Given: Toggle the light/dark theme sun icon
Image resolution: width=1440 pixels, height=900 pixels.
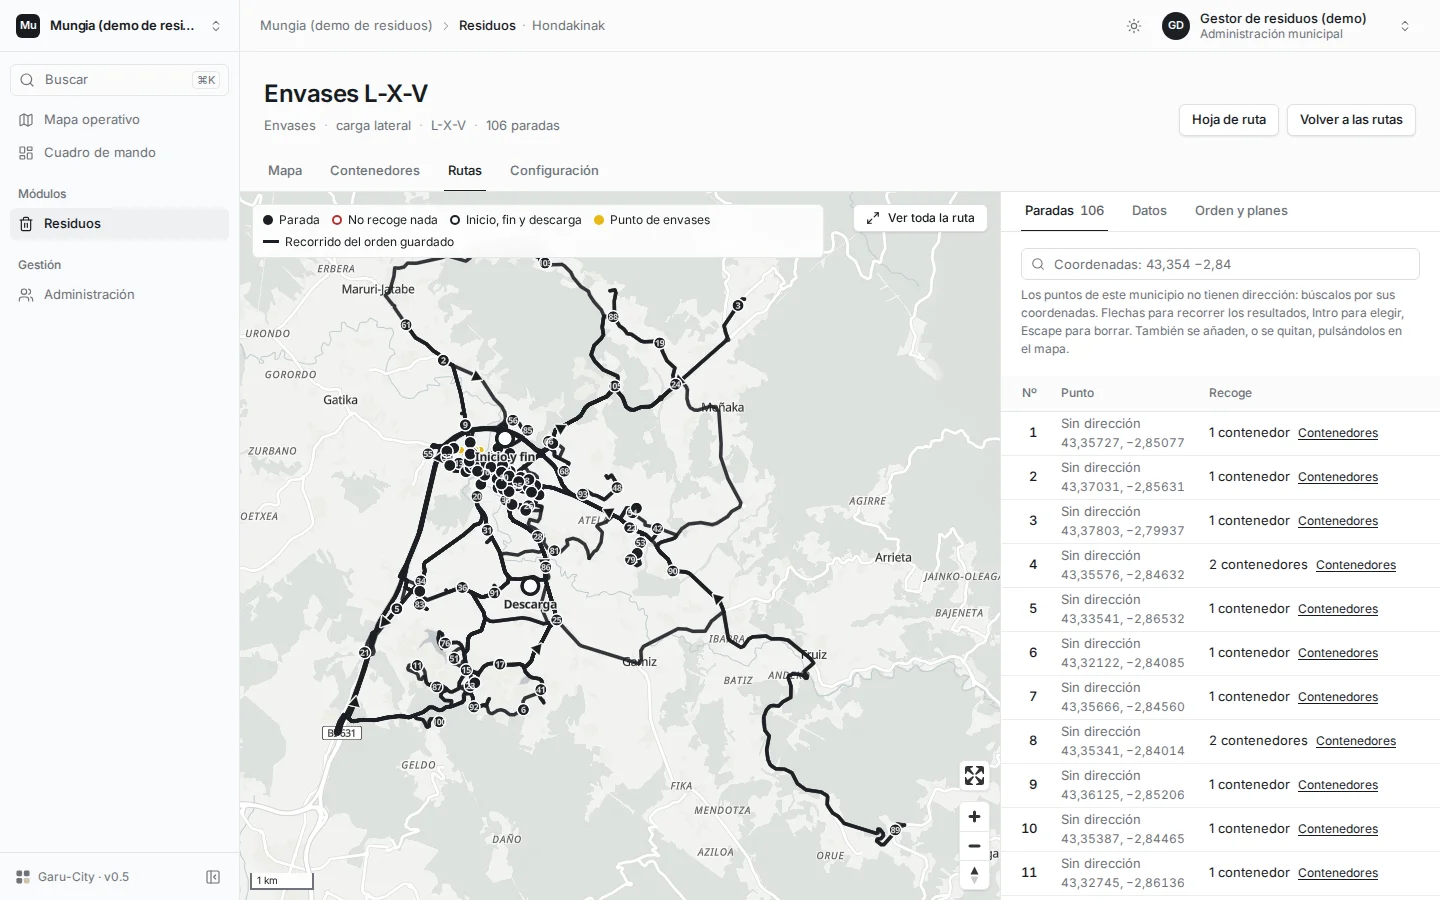Looking at the screenshot, I should click(x=1134, y=26).
